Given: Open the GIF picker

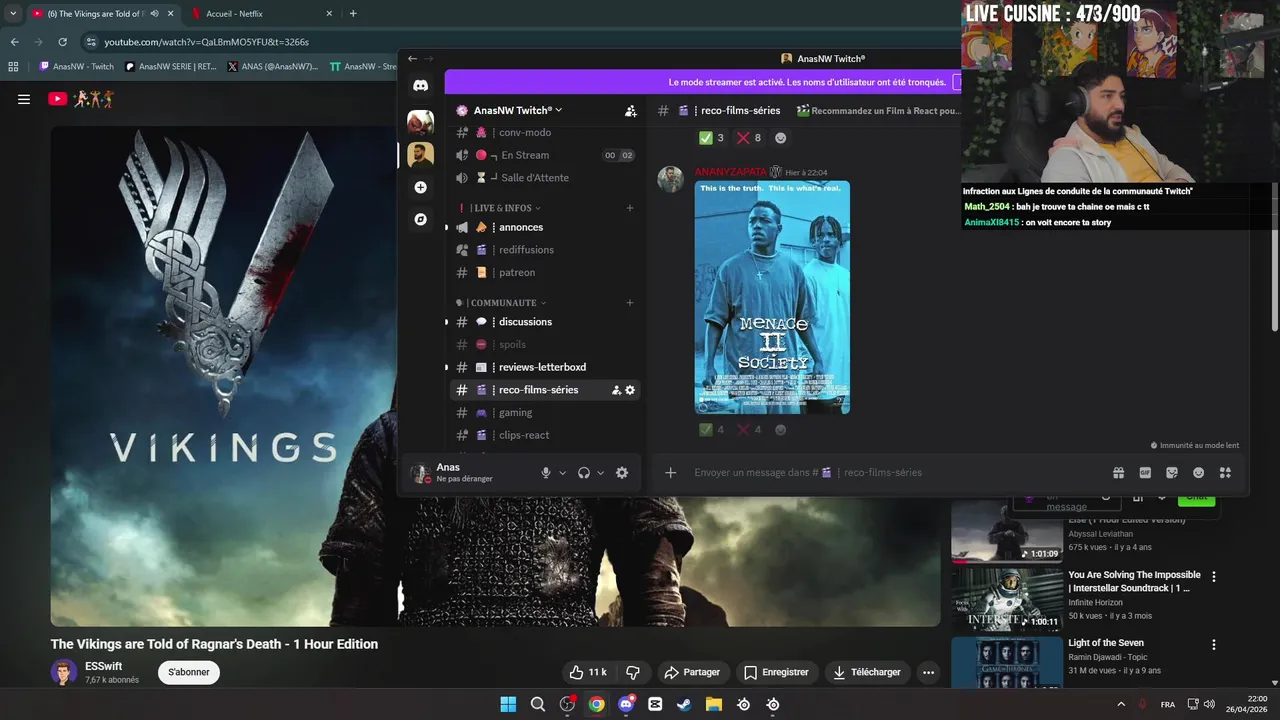Looking at the screenshot, I should [1145, 473].
